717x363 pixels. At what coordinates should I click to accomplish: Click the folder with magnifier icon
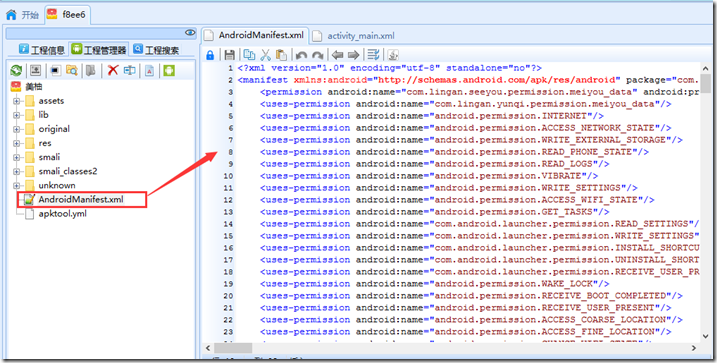coord(71,70)
